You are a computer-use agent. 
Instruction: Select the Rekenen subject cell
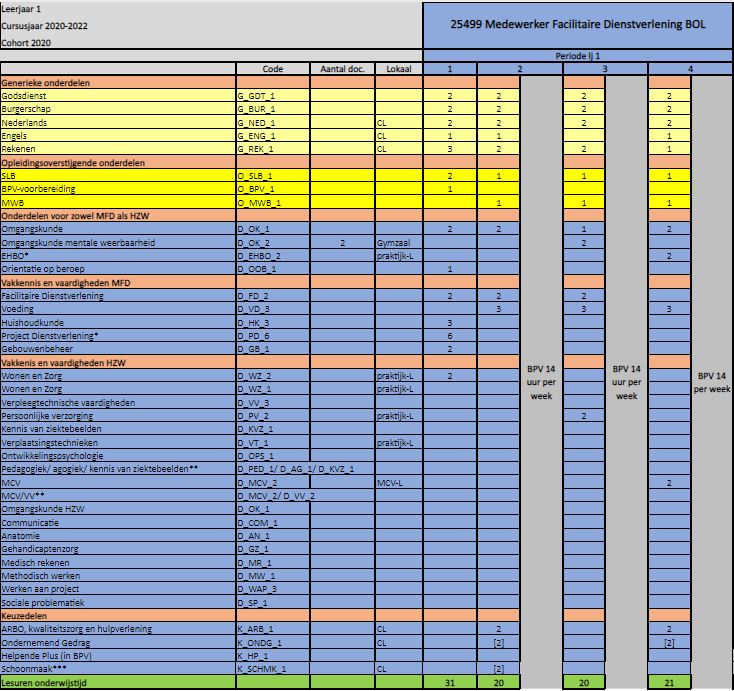pyautogui.click(x=118, y=149)
